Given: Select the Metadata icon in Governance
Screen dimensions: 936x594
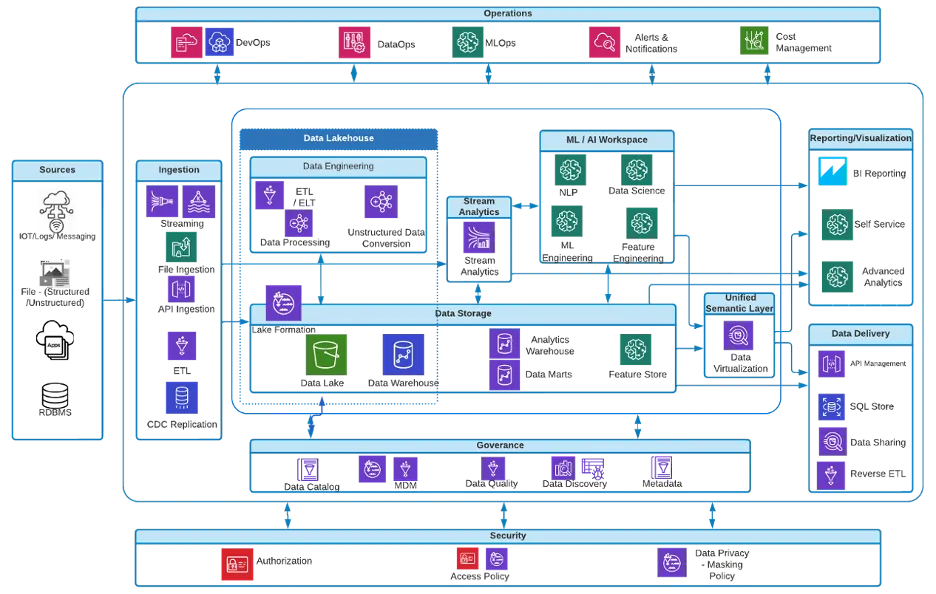Looking at the screenshot, I should coord(661,468).
